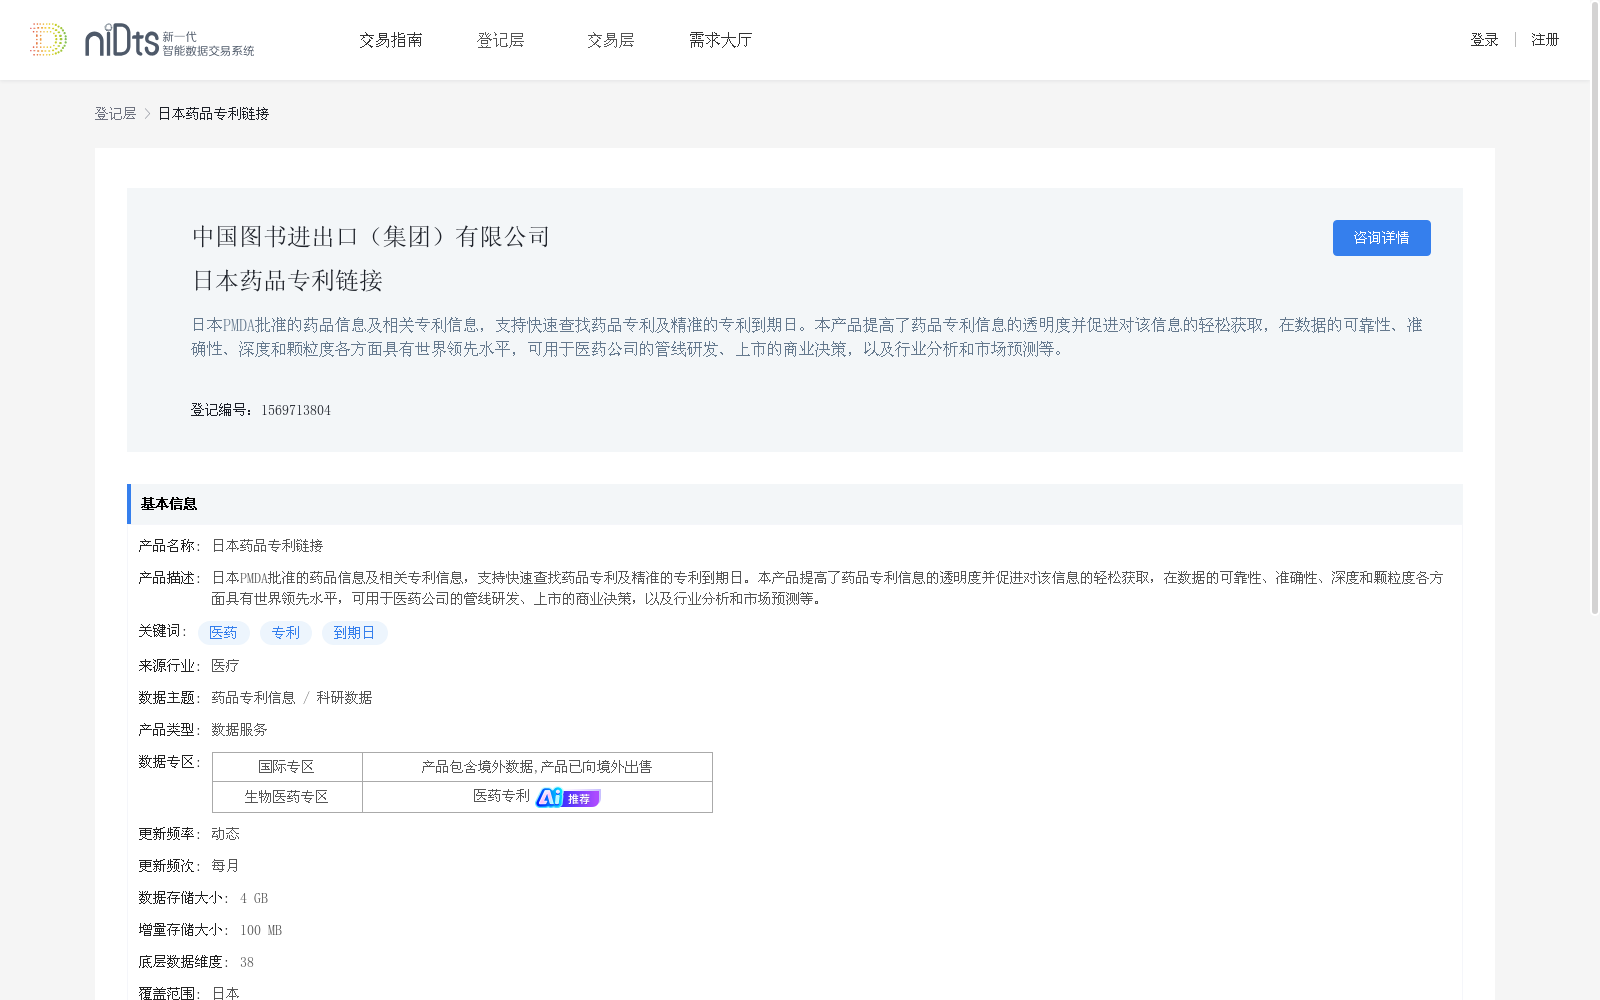This screenshot has height=1000, width=1600.
Task: Click the 咨询详情 button
Action: coord(1381,238)
